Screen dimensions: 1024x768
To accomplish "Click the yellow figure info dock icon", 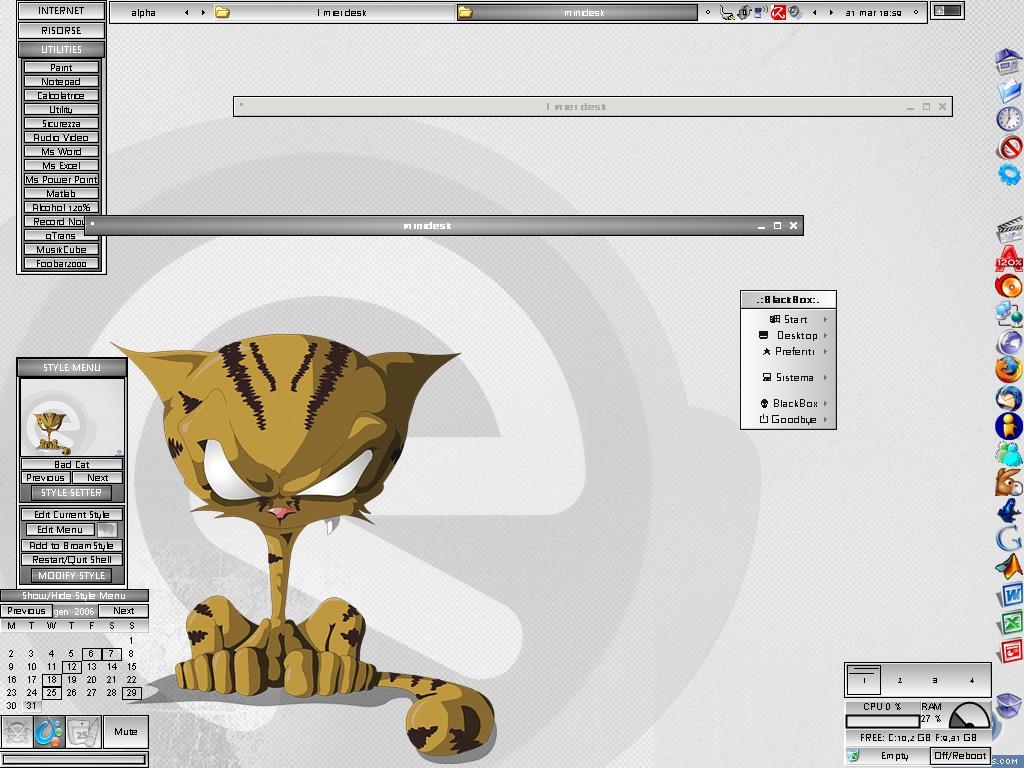I will (1009, 426).
